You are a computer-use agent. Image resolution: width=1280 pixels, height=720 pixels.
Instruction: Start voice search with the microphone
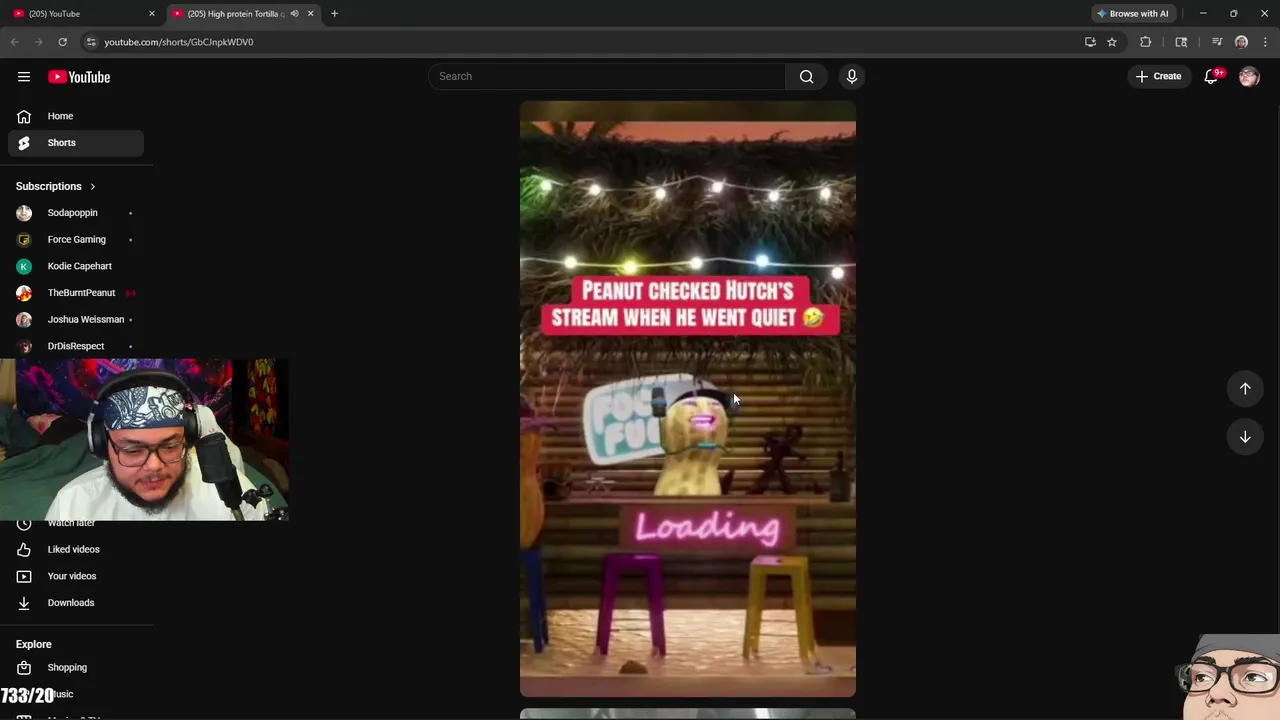[852, 77]
